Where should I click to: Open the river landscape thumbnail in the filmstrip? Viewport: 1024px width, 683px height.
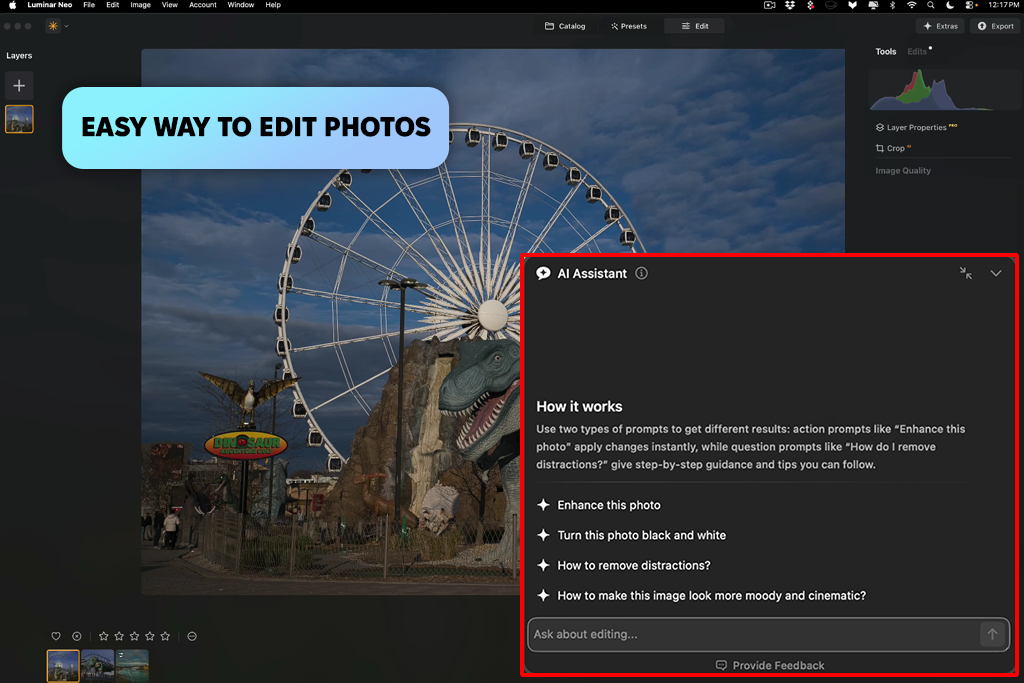(x=133, y=665)
